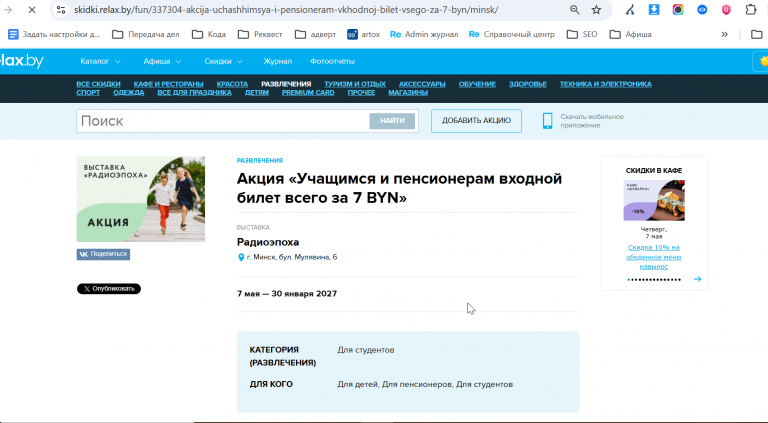Show more bookmarks with the double chevron
768x423 pixels.
click(724, 34)
